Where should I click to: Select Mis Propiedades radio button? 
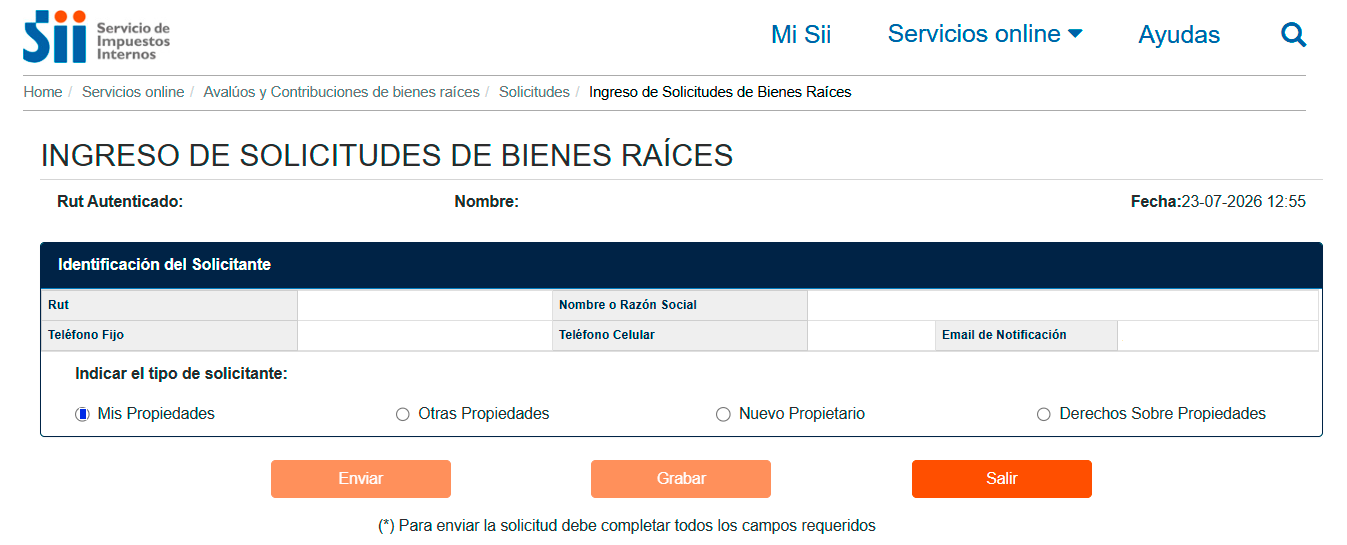(x=82, y=414)
